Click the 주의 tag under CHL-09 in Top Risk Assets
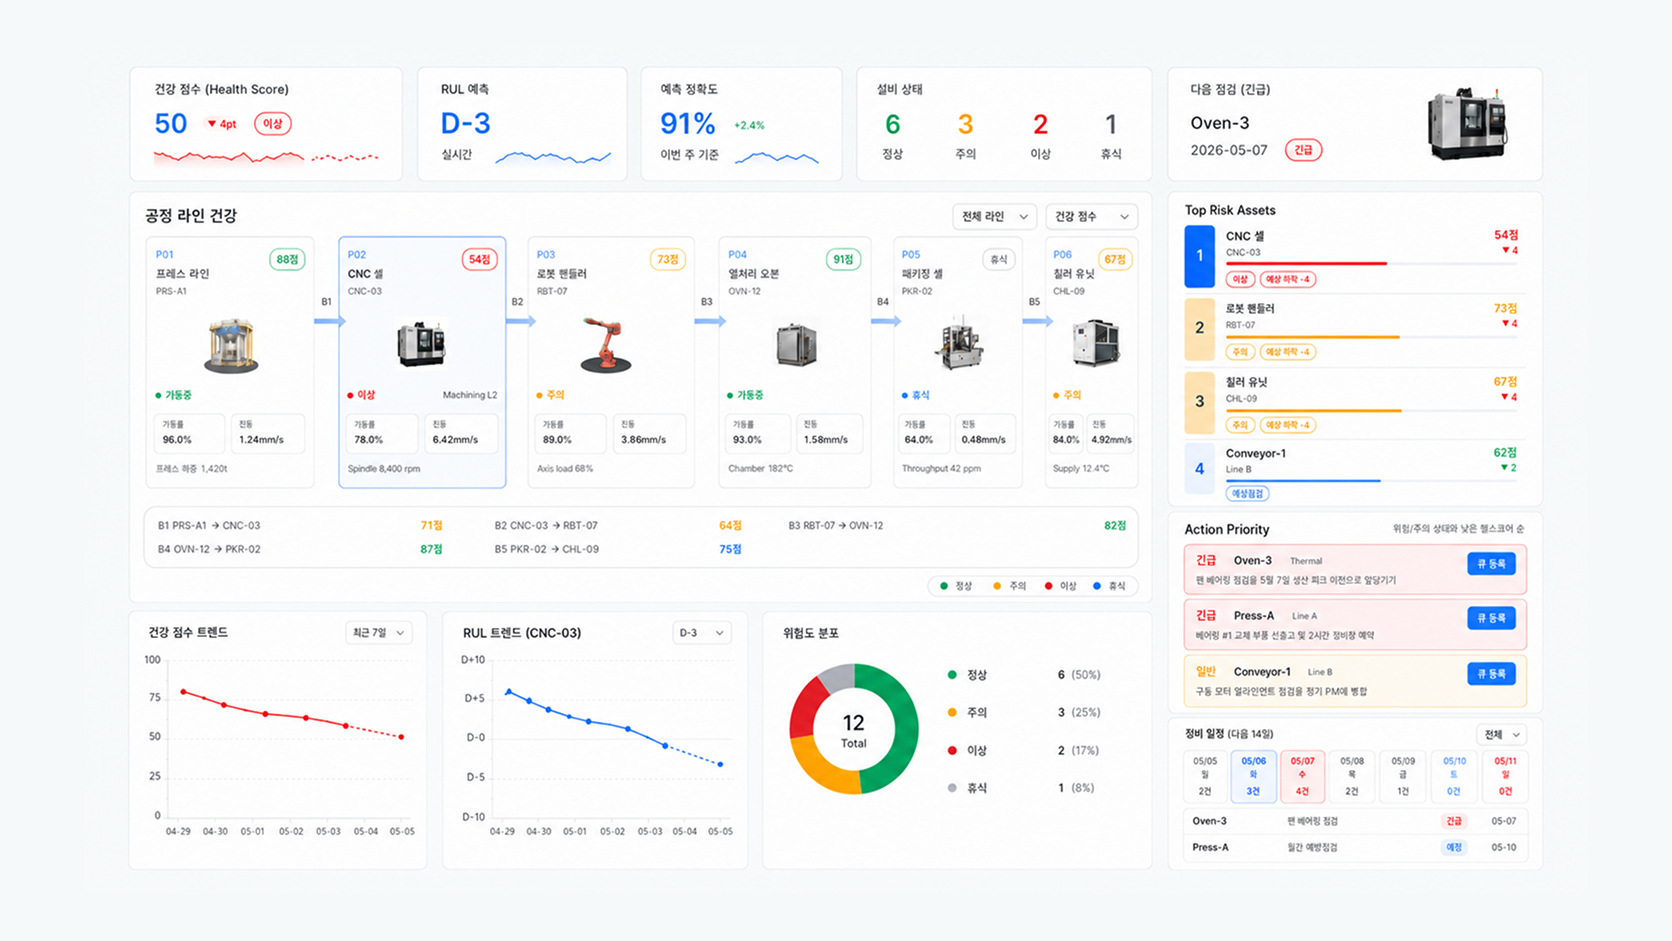The image size is (1672, 941). point(1240,425)
